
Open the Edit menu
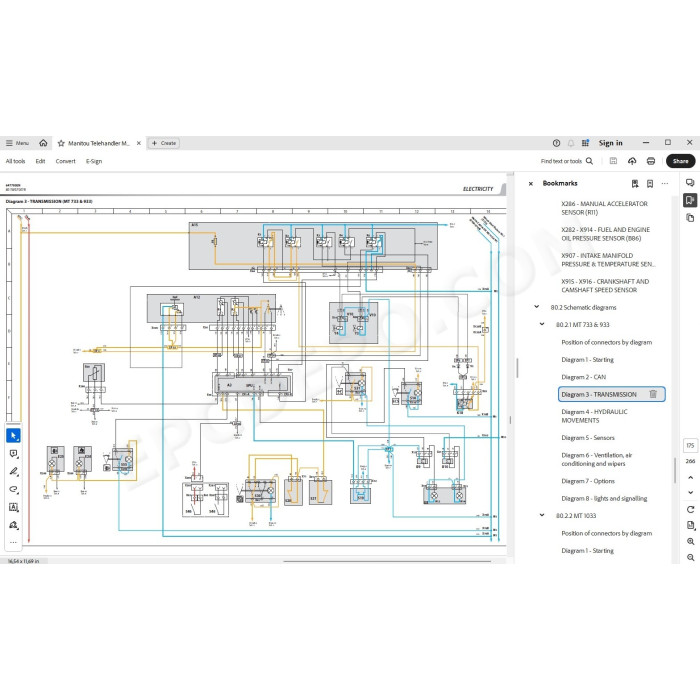pos(40,161)
